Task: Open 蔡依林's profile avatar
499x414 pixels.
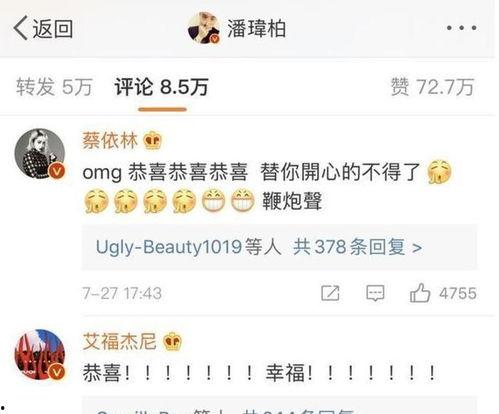Action: (40, 154)
